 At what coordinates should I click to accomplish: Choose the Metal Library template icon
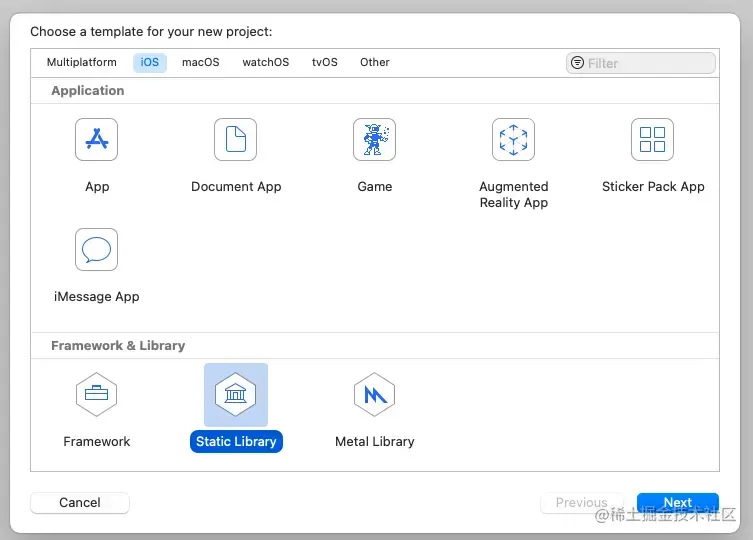coord(375,394)
